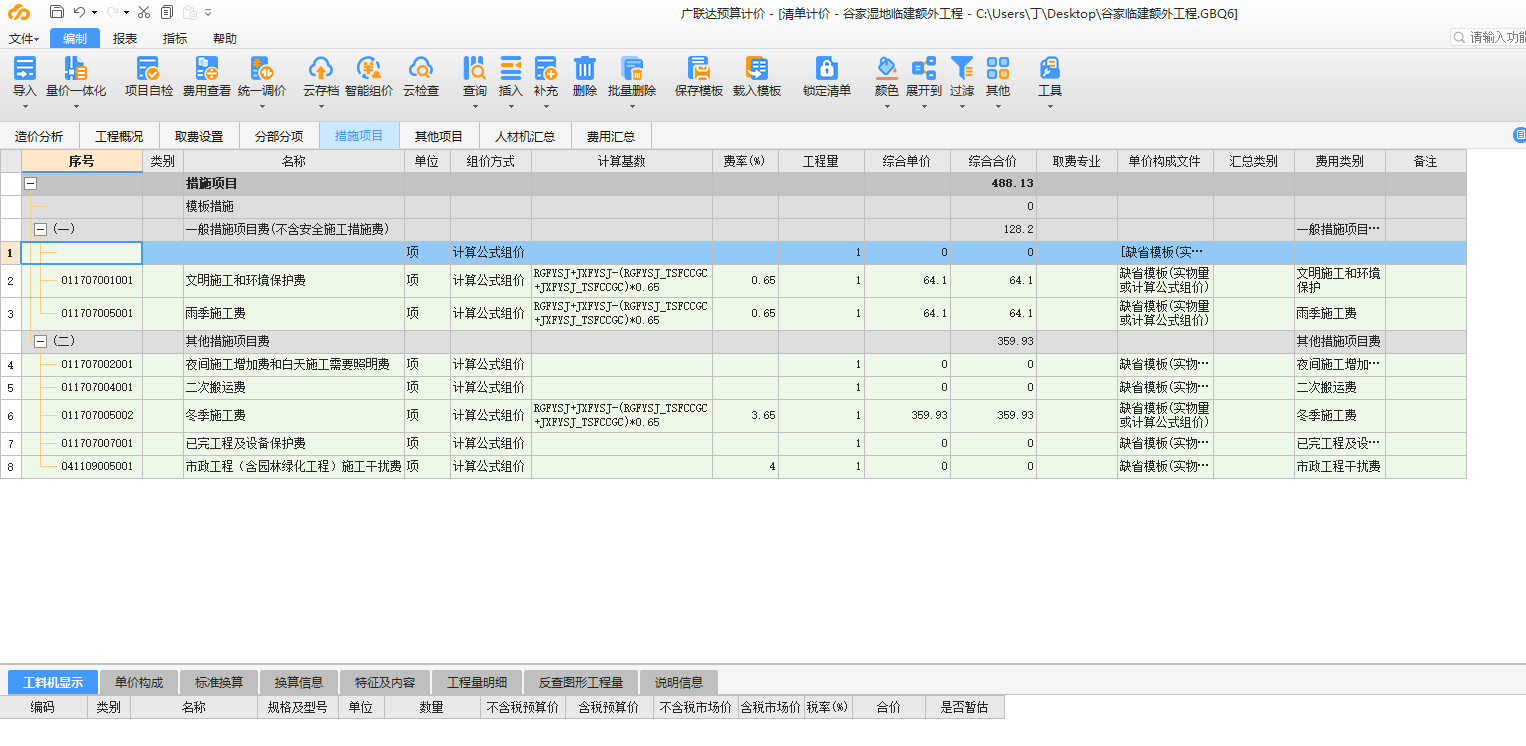Open dropdown arrow under 统一调价

[262, 106]
